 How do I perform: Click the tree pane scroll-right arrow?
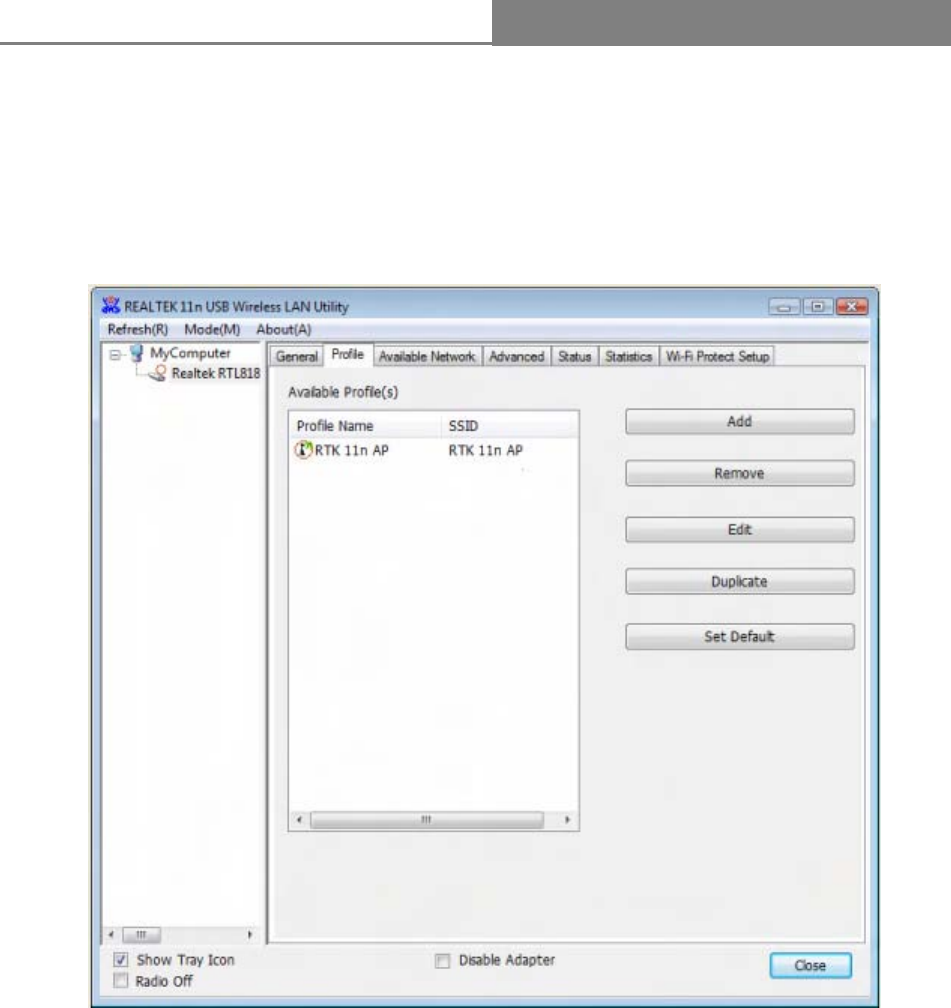click(249, 935)
